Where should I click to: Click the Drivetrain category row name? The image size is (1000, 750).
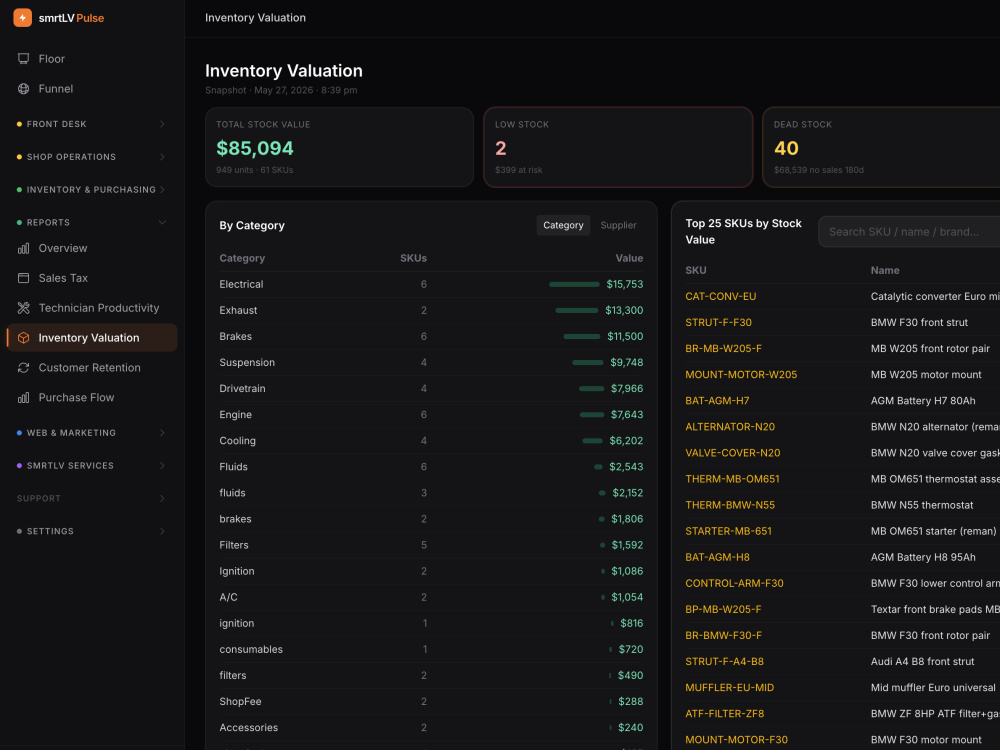(242, 389)
